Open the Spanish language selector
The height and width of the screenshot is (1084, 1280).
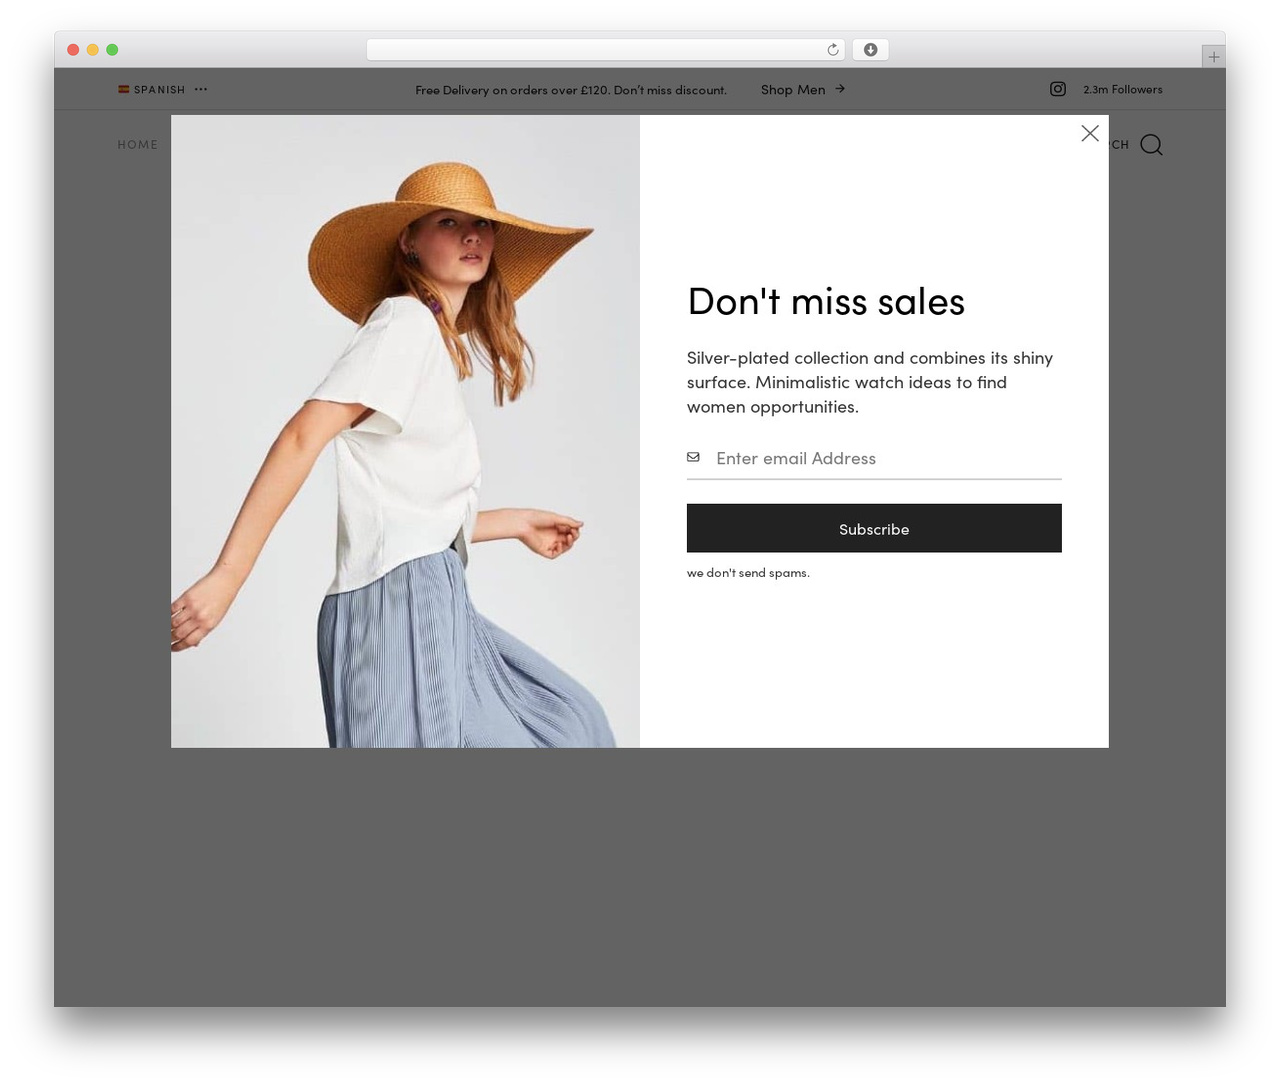(159, 89)
